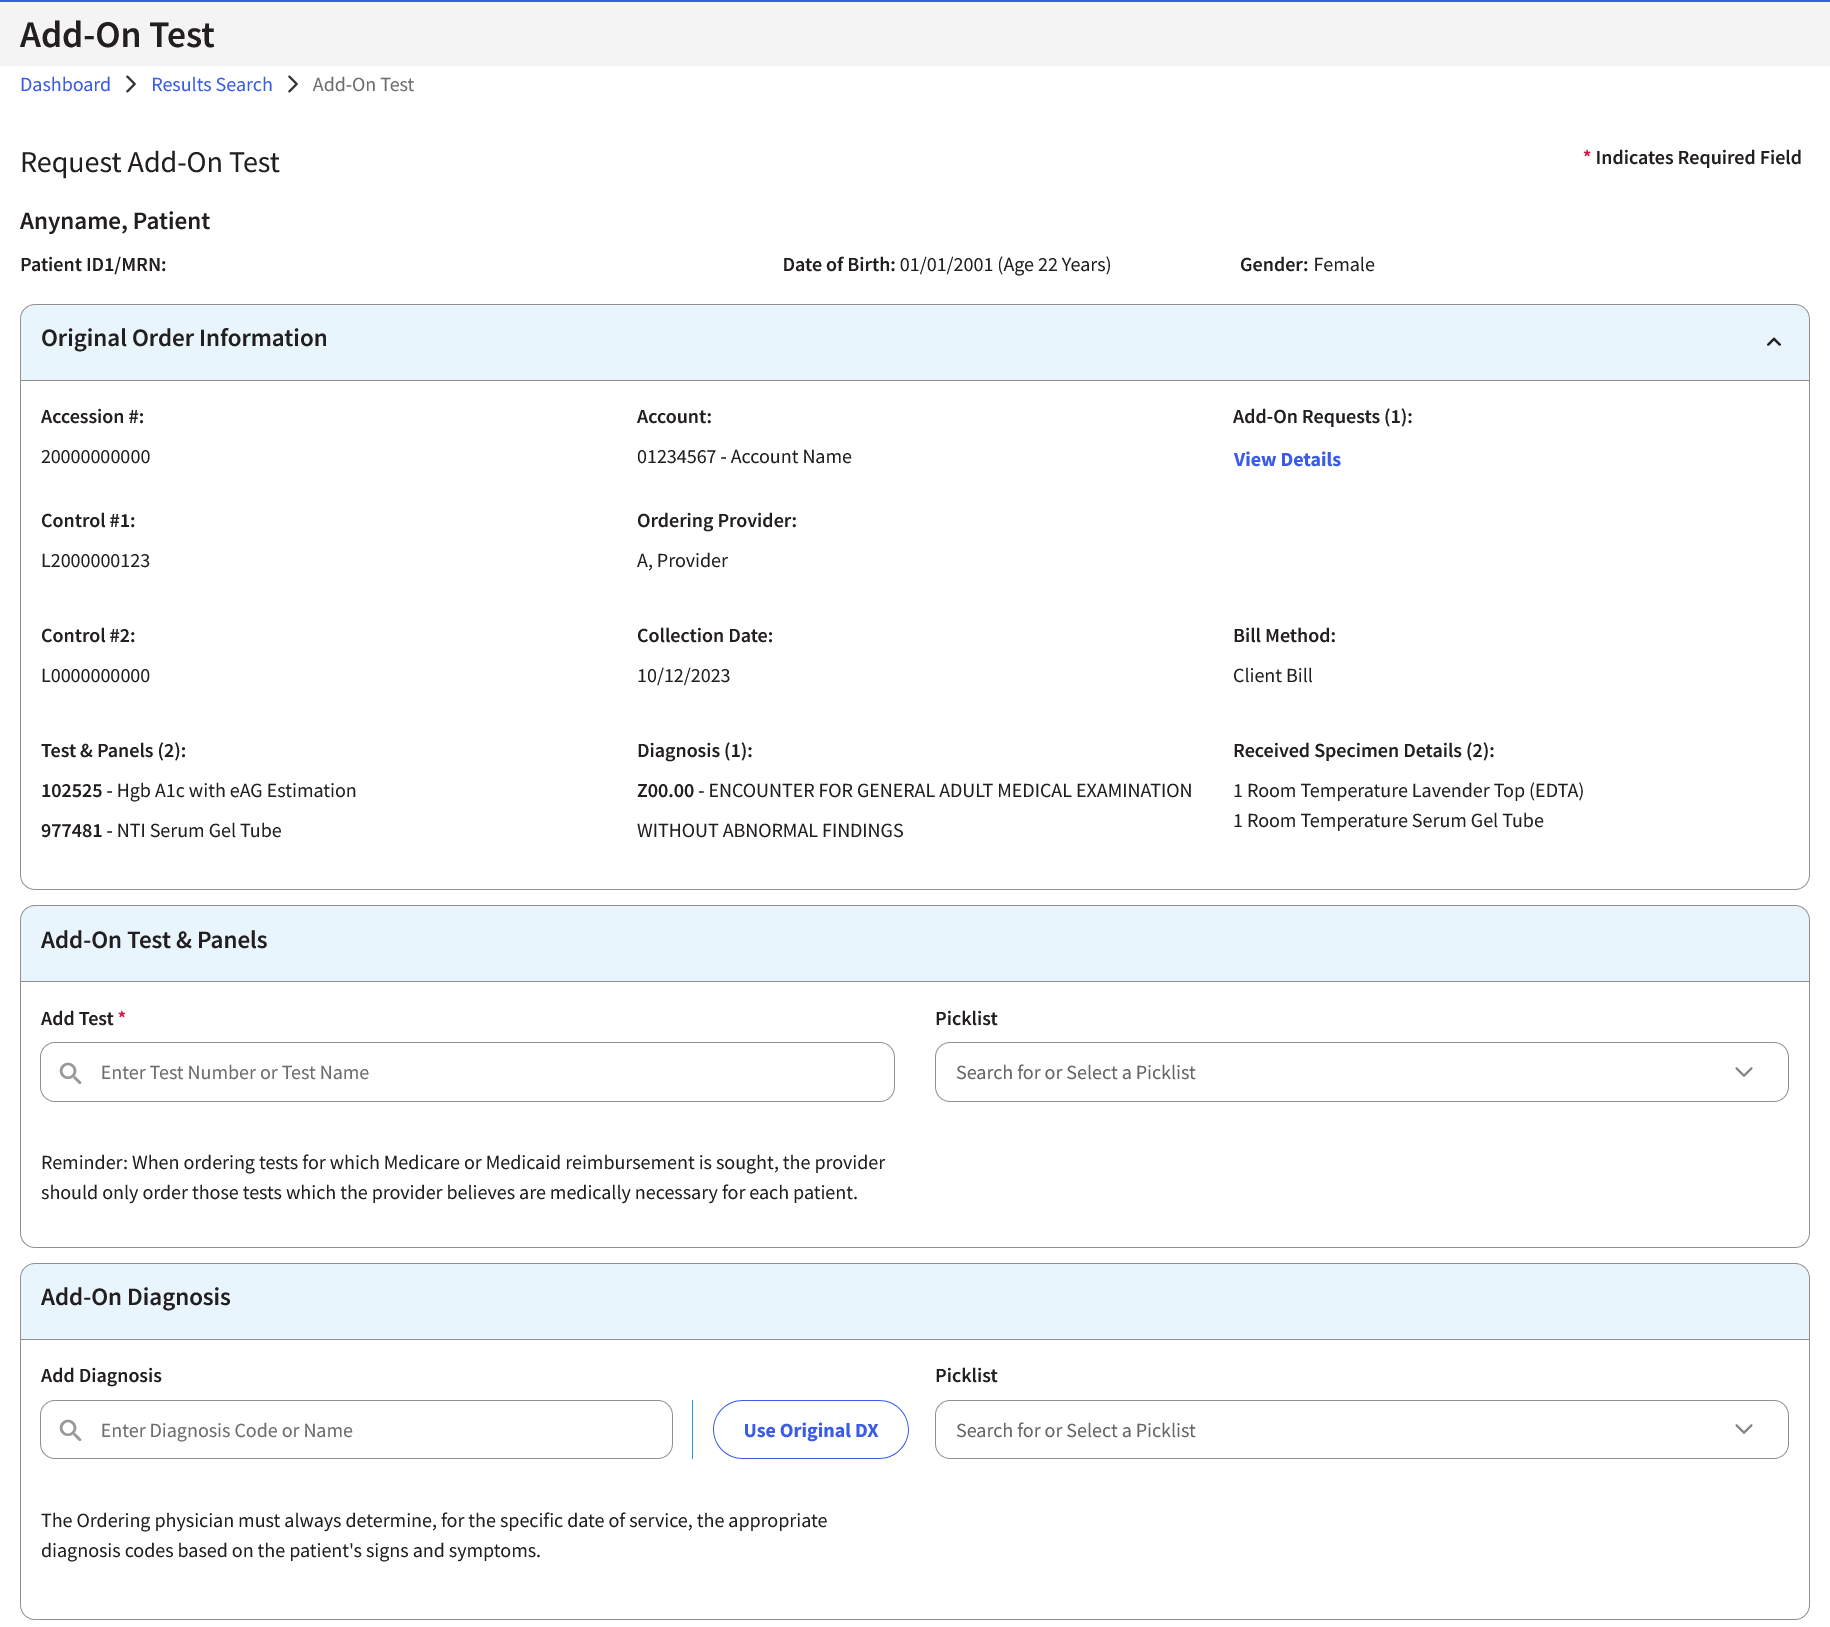
Task: Click the magnifier icon beside Add Diagnosis
Action: [x=70, y=1429]
